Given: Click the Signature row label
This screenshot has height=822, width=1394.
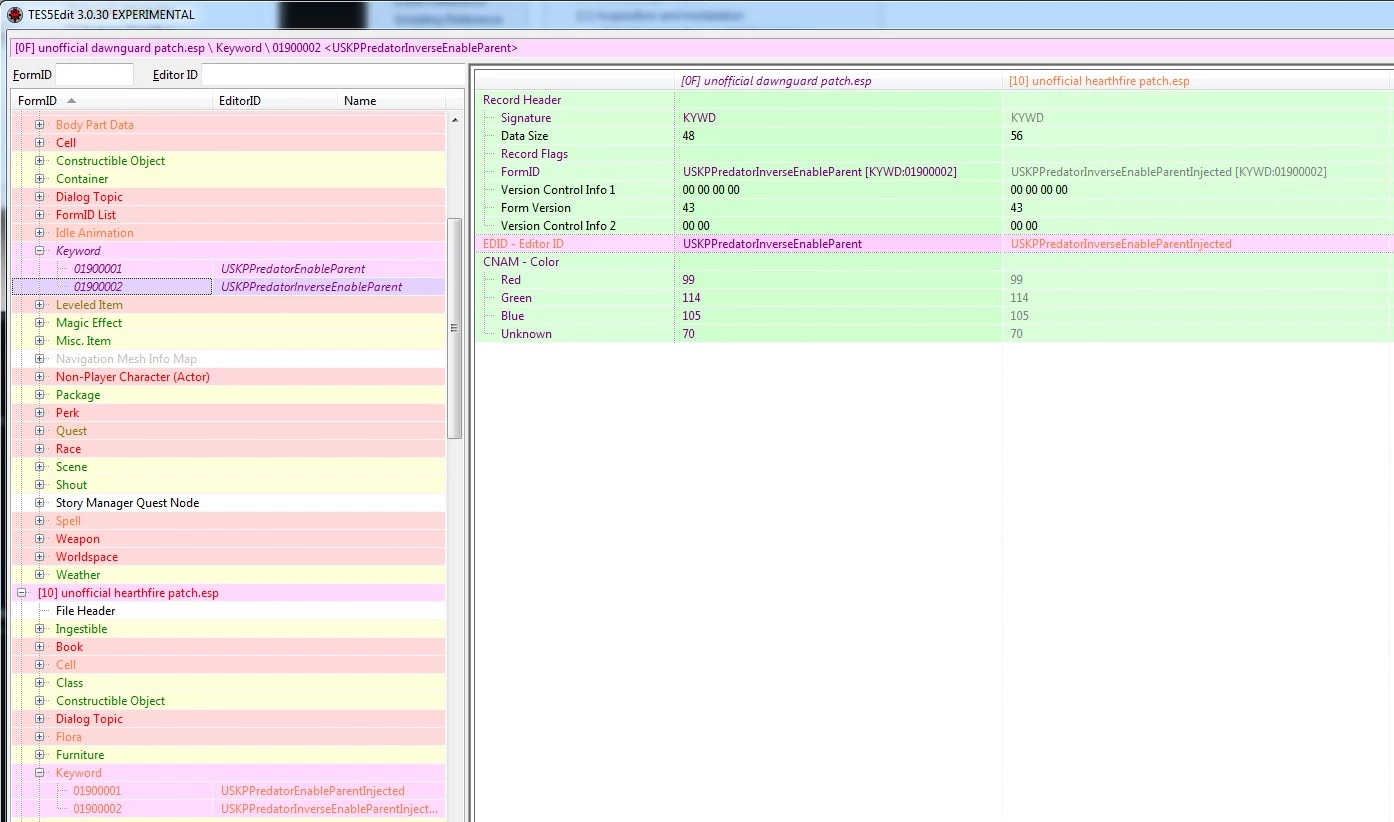Looking at the screenshot, I should 526,118.
